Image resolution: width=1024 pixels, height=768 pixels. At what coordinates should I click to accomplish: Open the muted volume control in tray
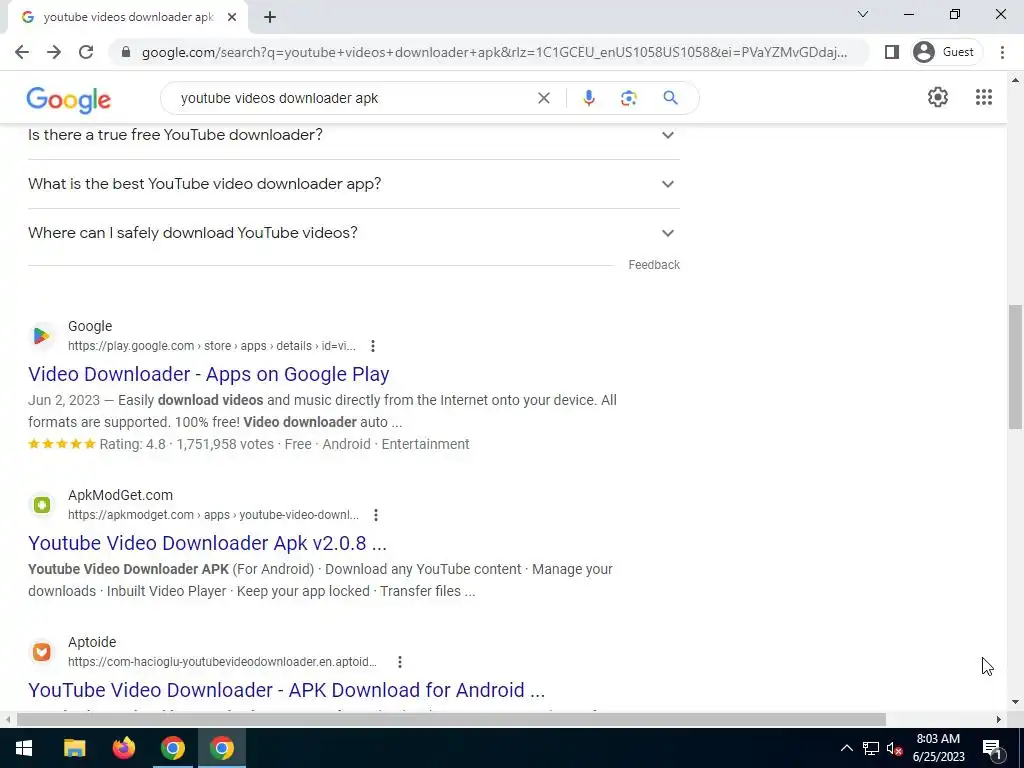pos(895,748)
